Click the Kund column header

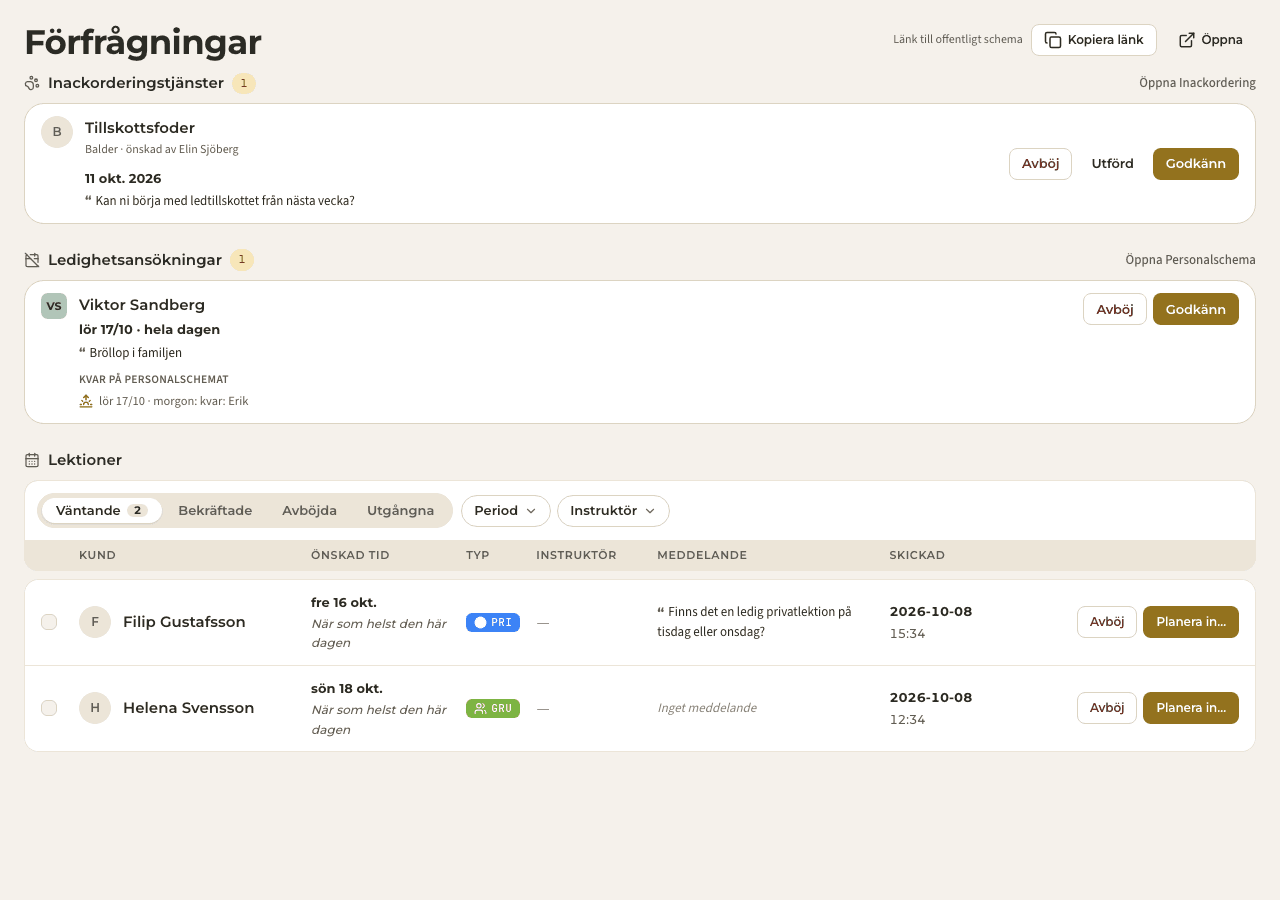coord(97,556)
